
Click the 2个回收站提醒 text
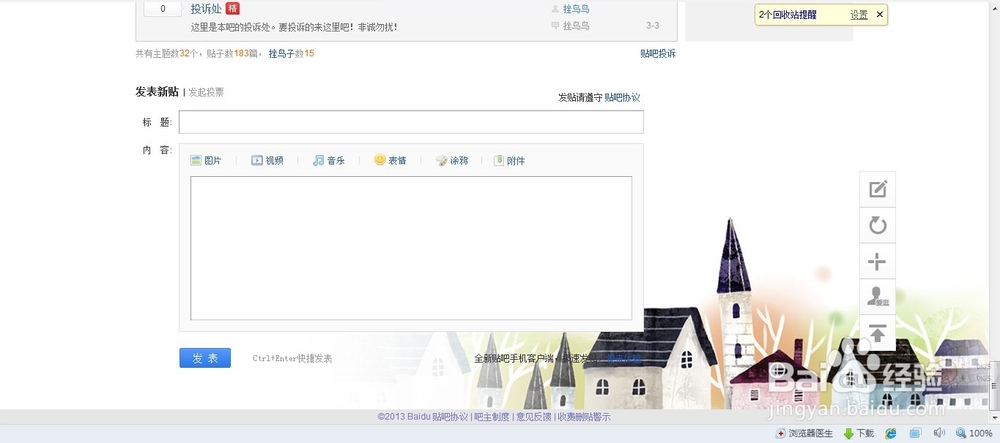tap(788, 15)
